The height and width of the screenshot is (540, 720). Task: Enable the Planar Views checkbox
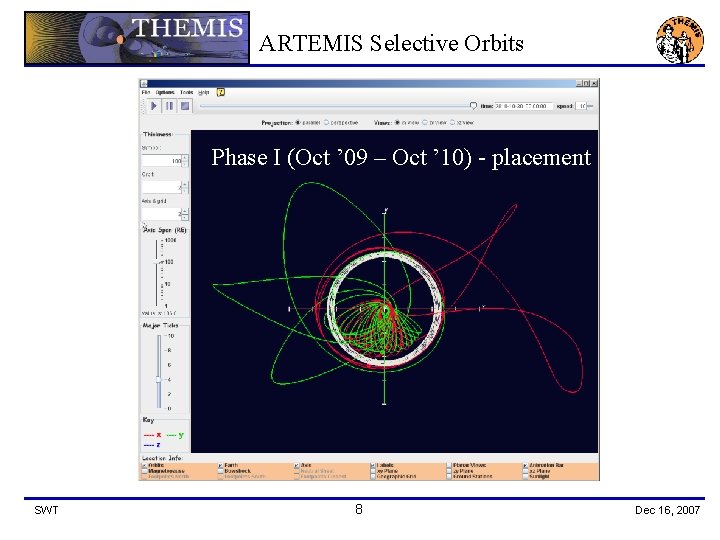pyautogui.click(x=449, y=466)
